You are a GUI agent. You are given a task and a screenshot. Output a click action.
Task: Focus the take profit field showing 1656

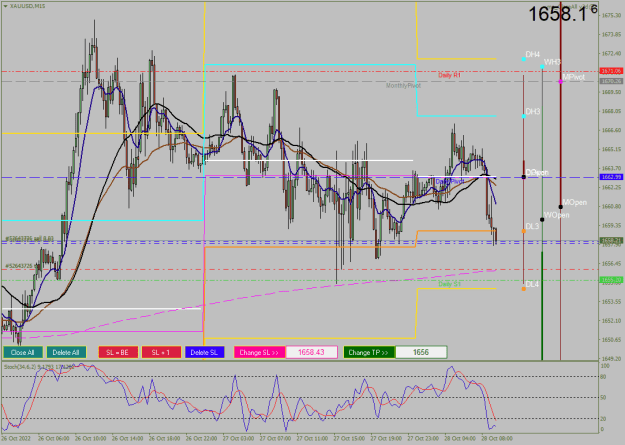pyautogui.click(x=421, y=352)
